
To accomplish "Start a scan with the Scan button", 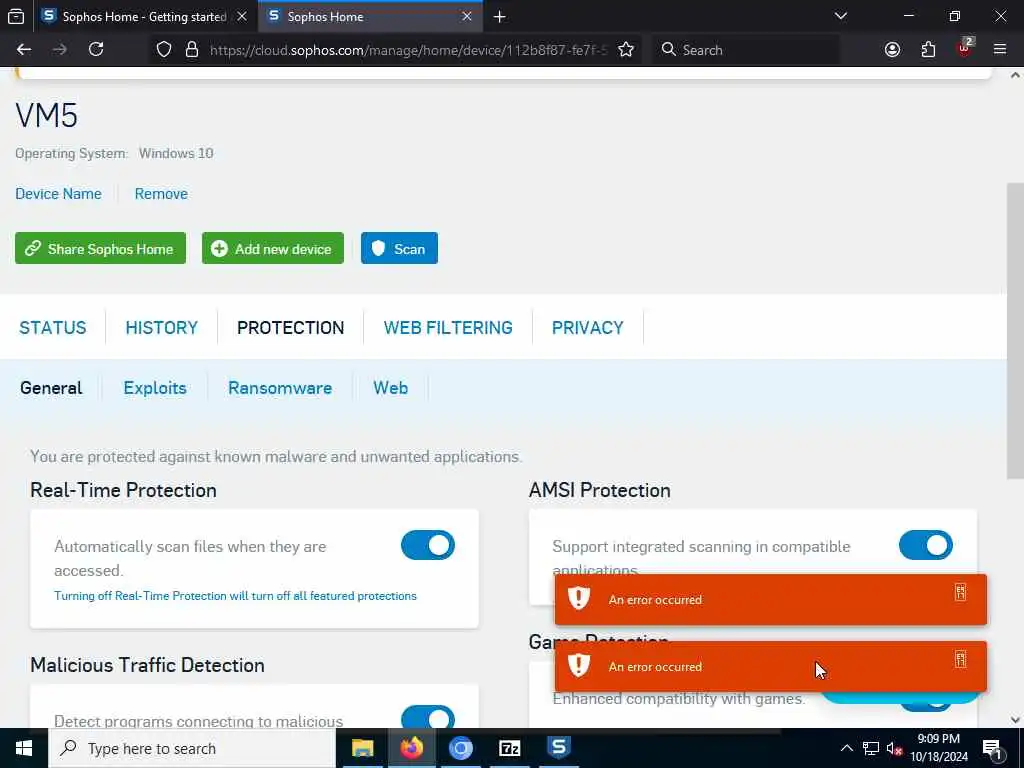I will pyautogui.click(x=400, y=248).
